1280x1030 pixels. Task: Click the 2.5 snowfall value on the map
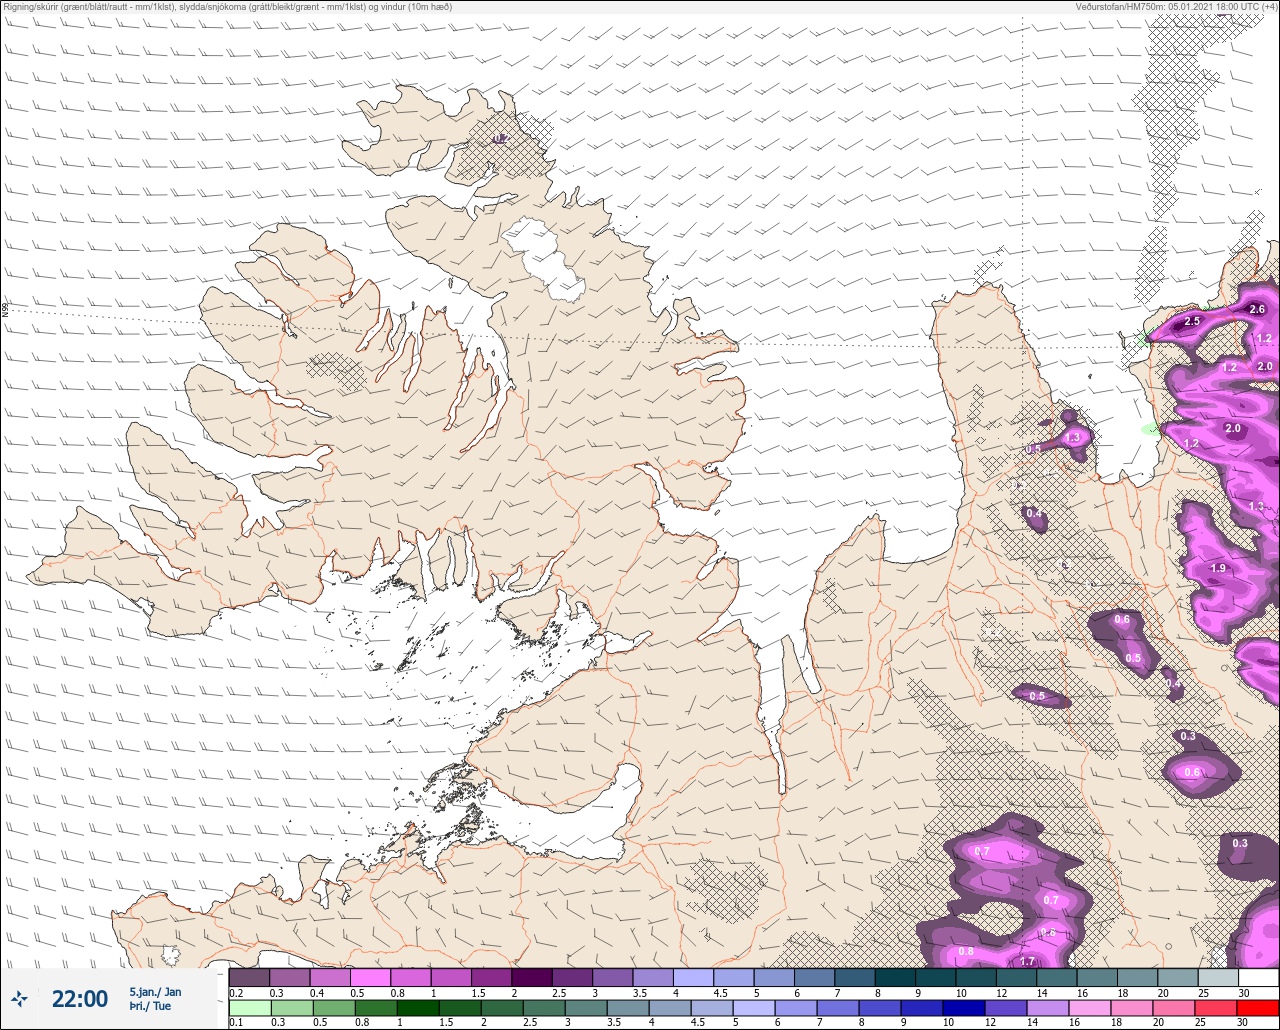coord(1192,322)
